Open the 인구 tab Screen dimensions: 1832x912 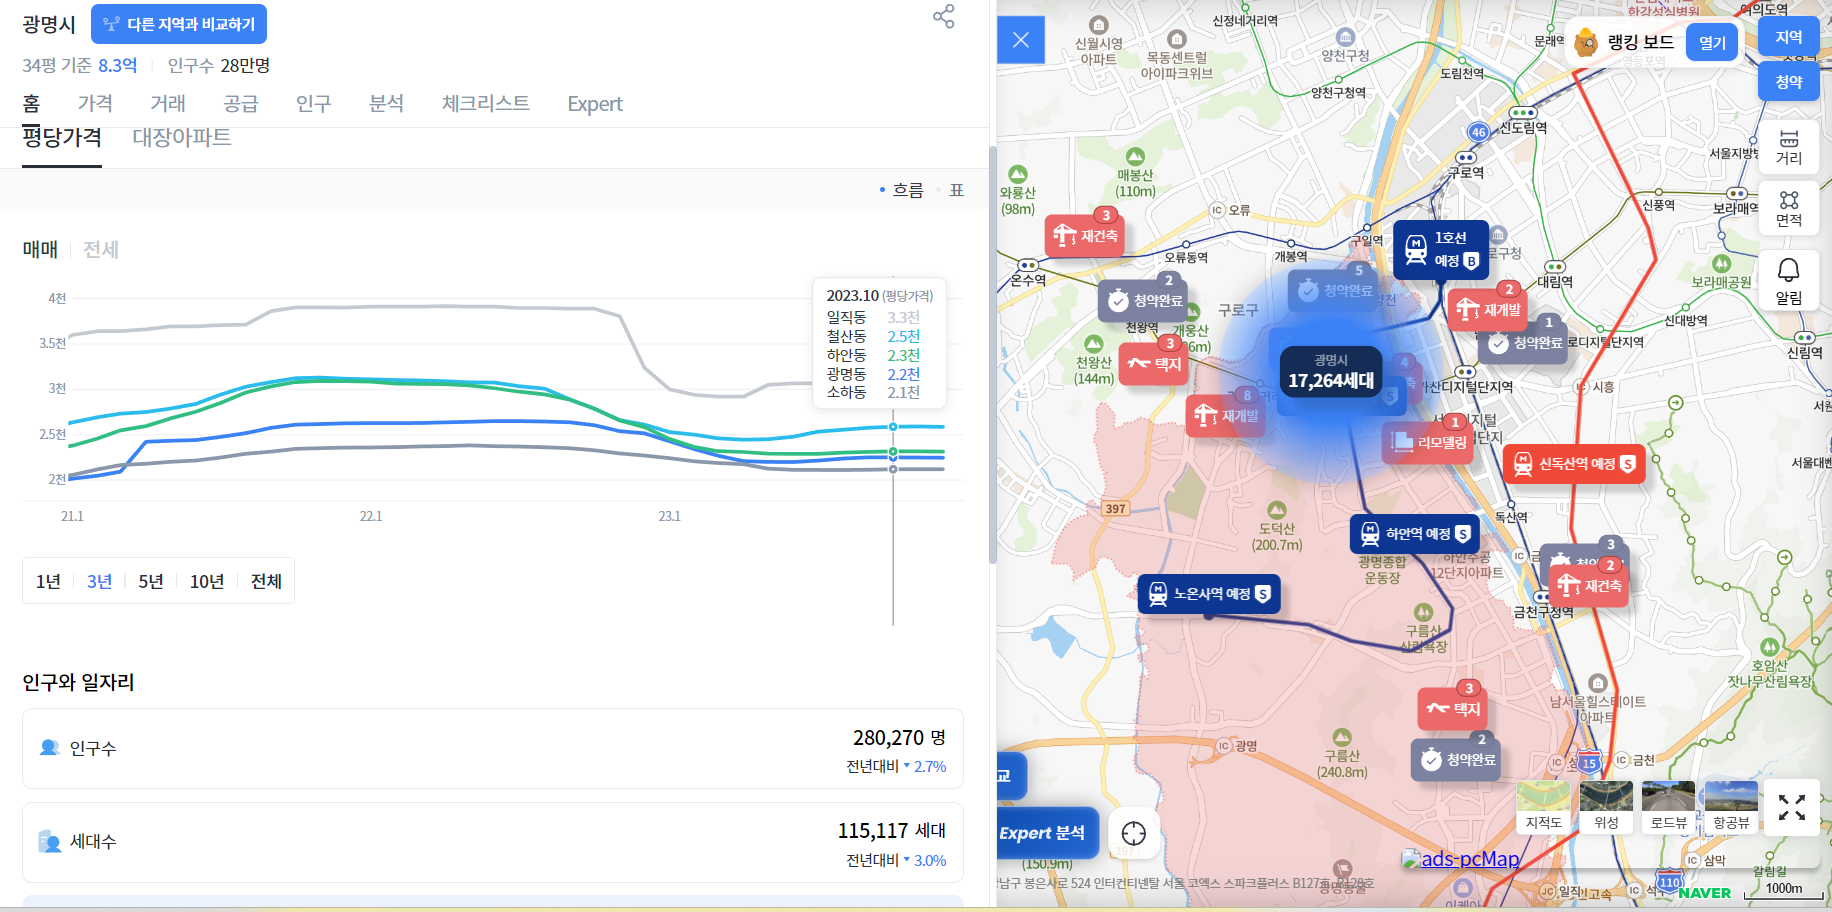tap(313, 103)
